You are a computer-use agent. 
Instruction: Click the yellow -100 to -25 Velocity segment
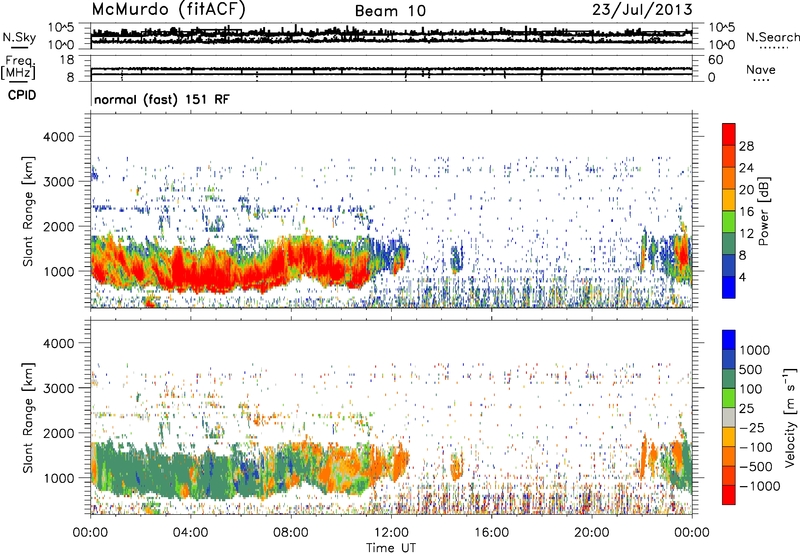[x=729, y=437]
